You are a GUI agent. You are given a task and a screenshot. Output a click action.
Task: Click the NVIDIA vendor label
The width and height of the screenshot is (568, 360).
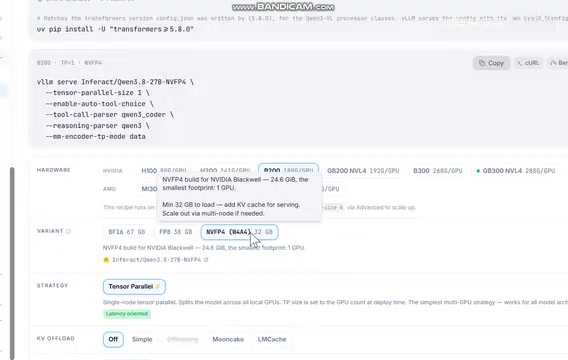(113, 171)
